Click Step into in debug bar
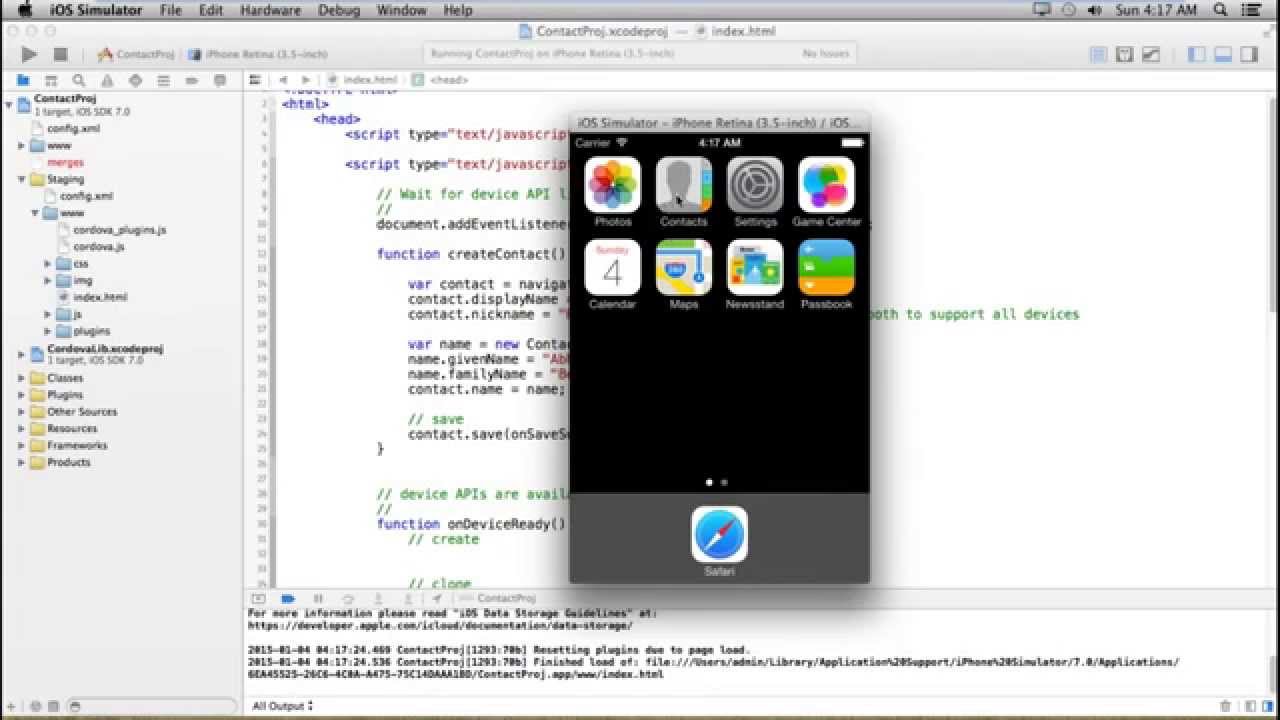Image resolution: width=1280 pixels, height=720 pixels. (378, 598)
